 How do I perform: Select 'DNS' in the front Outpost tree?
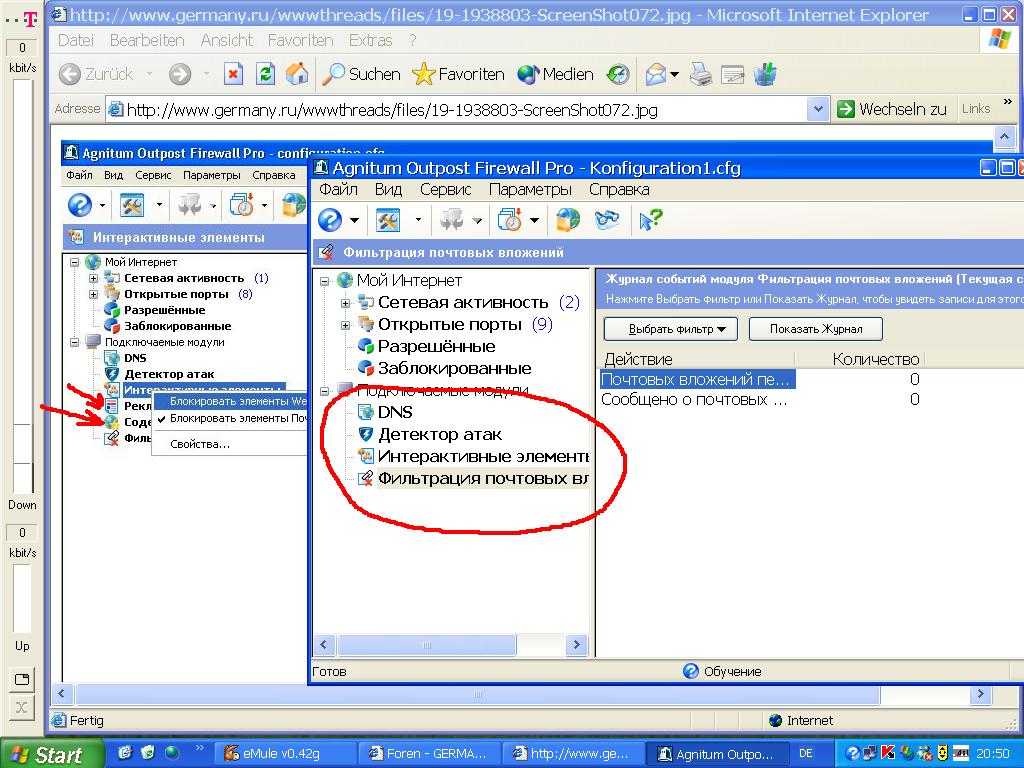pos(395,413)
